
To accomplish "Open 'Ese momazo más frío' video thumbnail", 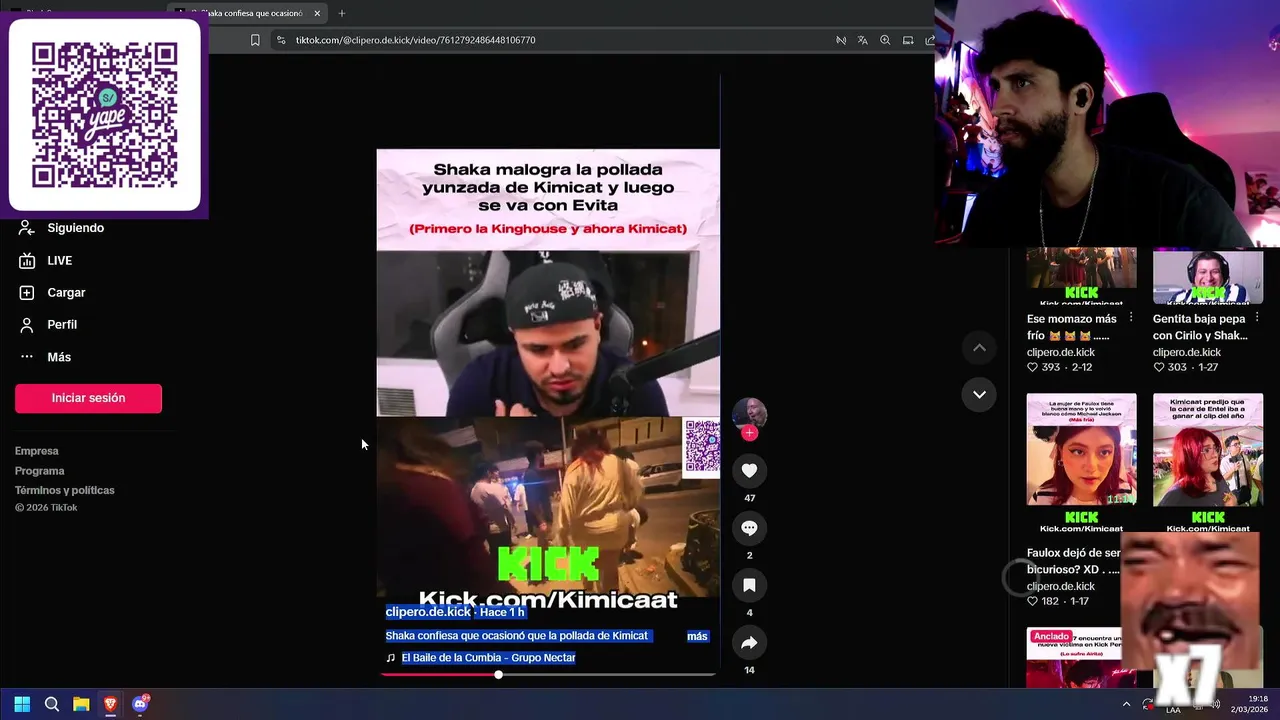I will pyautogui.click(x=1081, y=275).
